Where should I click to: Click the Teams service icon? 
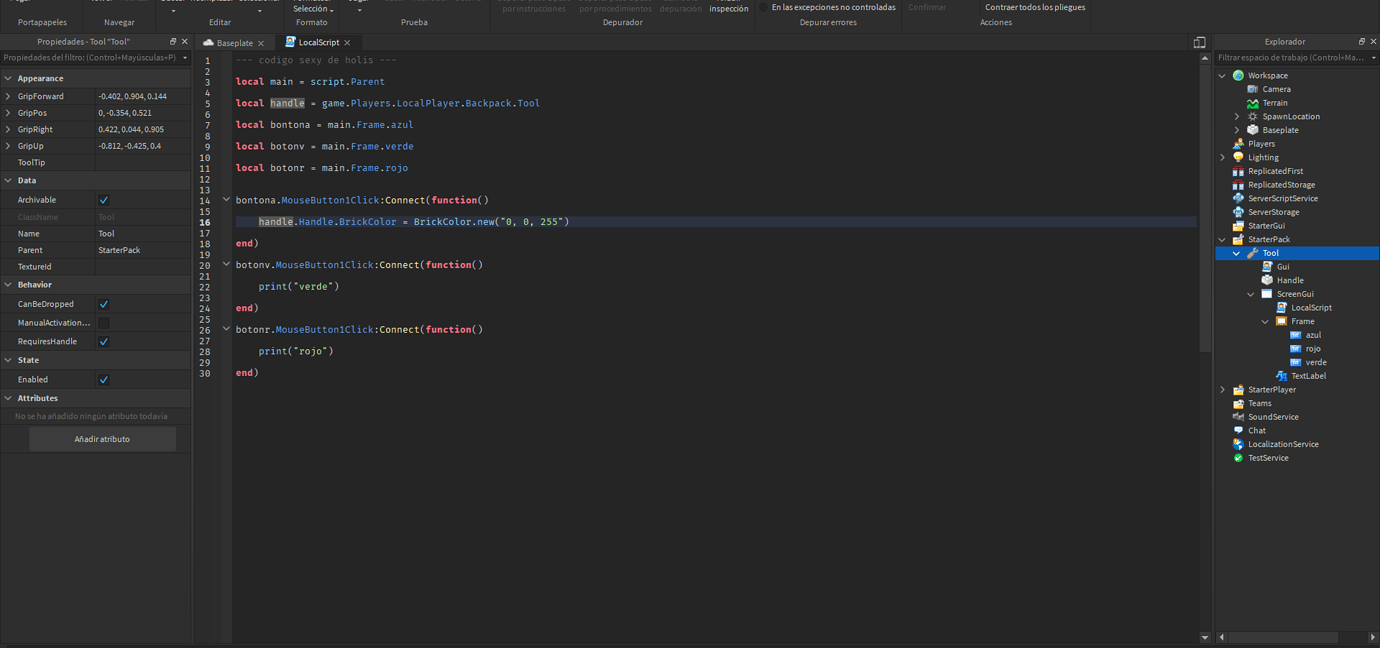click(1238, 403)
